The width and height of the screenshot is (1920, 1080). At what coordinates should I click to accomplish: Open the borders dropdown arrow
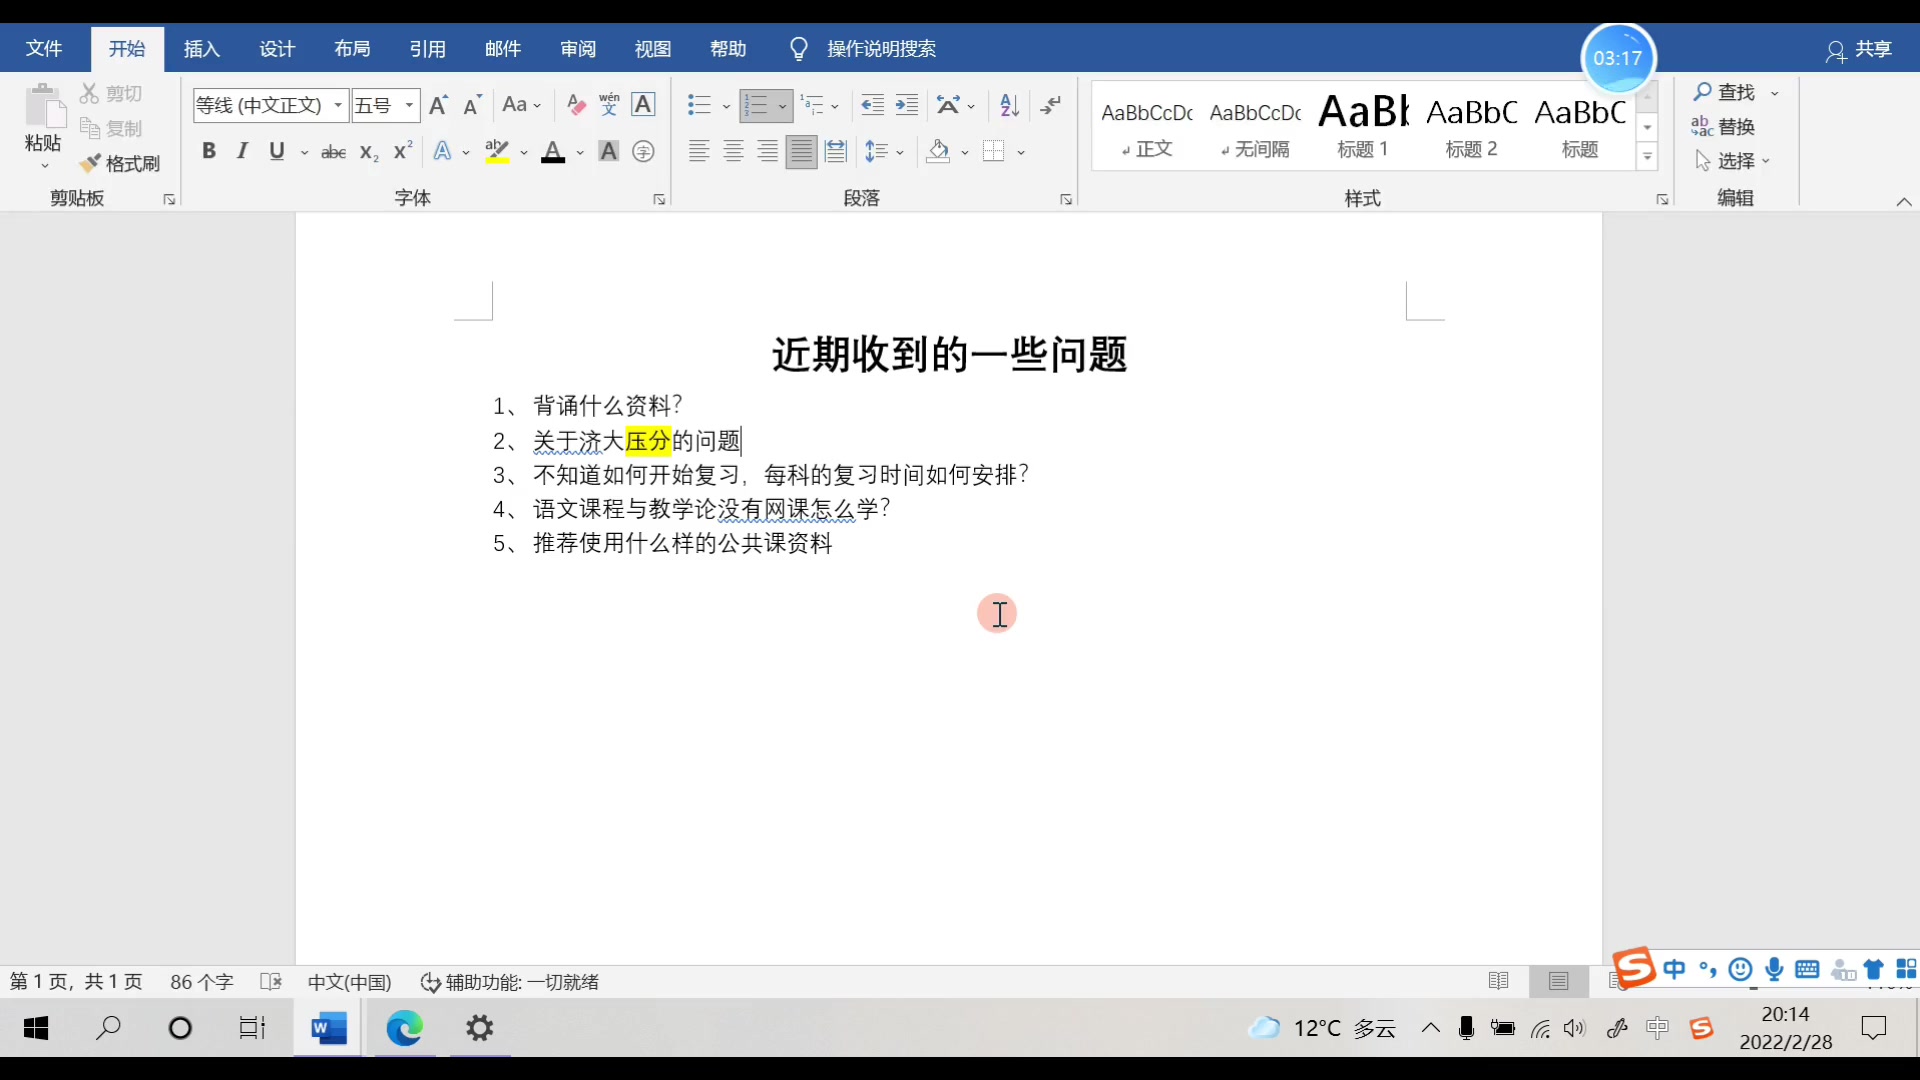click(1021, 153)
